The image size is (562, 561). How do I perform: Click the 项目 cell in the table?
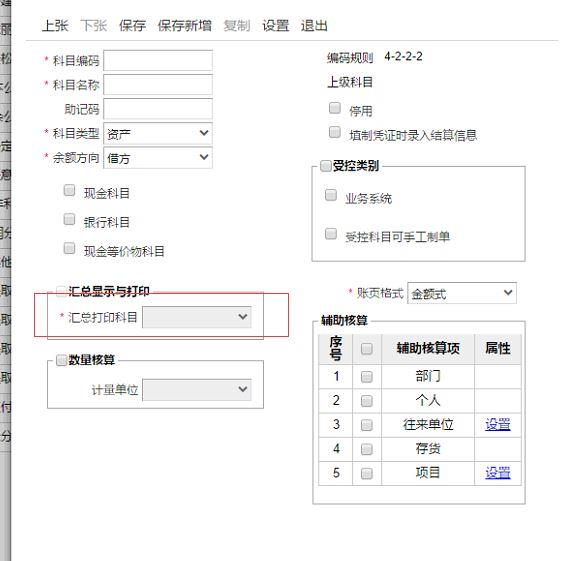coord(428,473)
